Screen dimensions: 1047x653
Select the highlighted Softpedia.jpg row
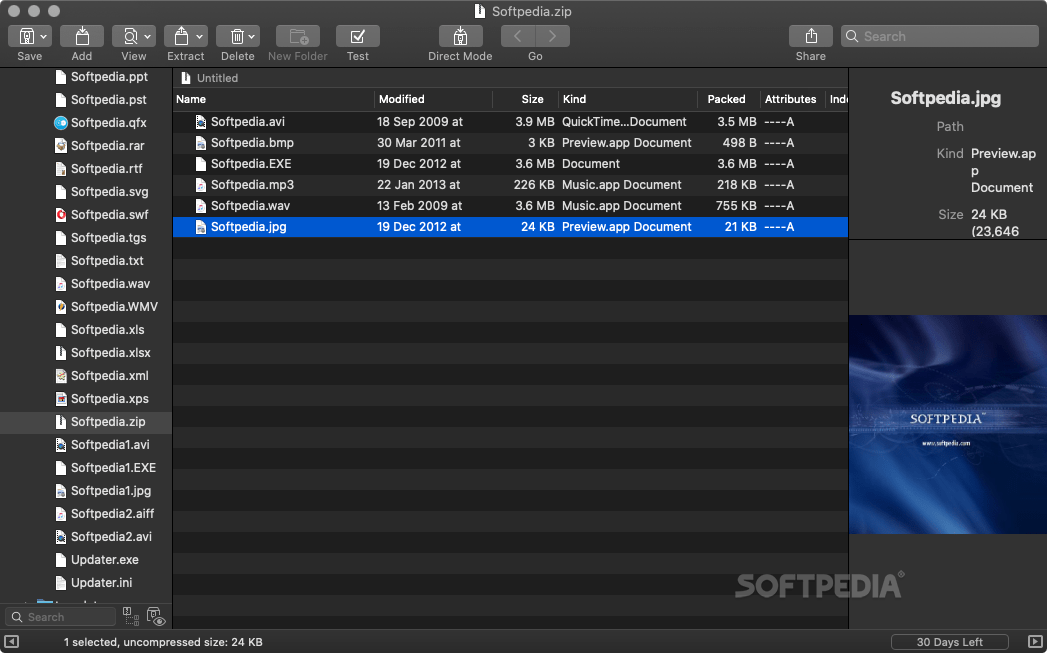pos(510,227)
